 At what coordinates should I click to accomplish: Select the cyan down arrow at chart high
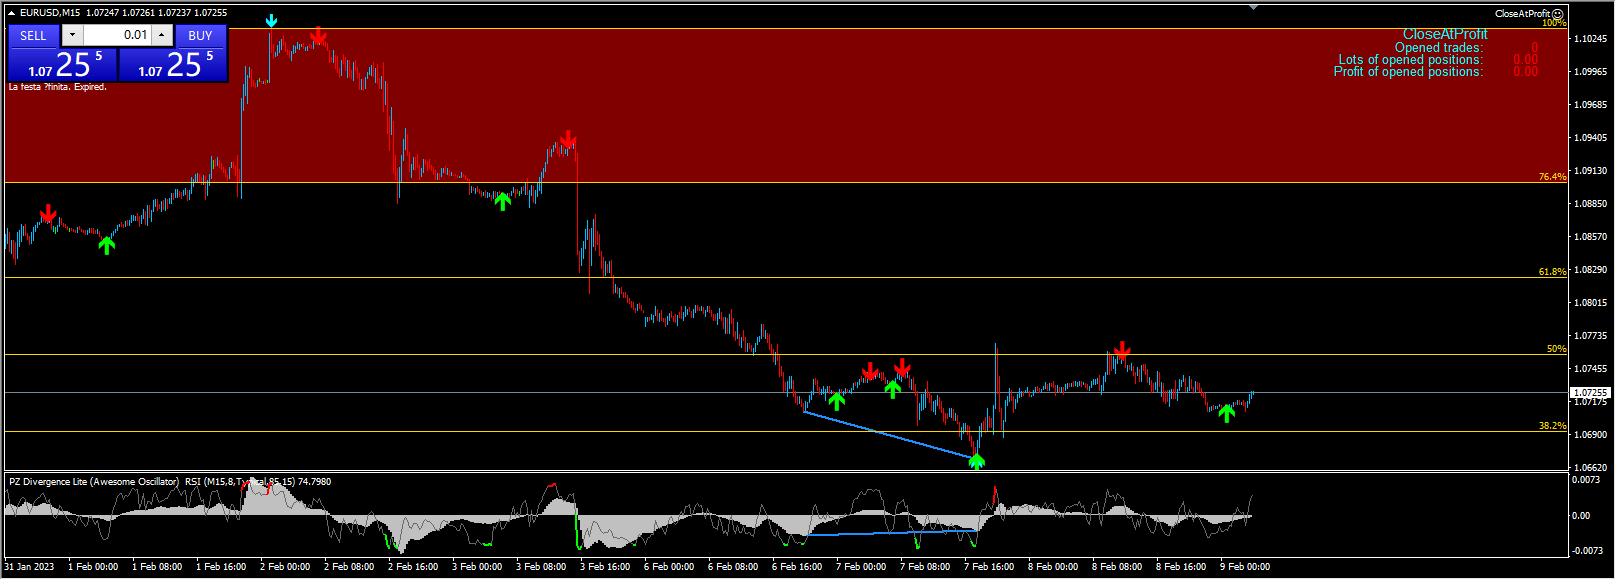click(x=271, y=21)
